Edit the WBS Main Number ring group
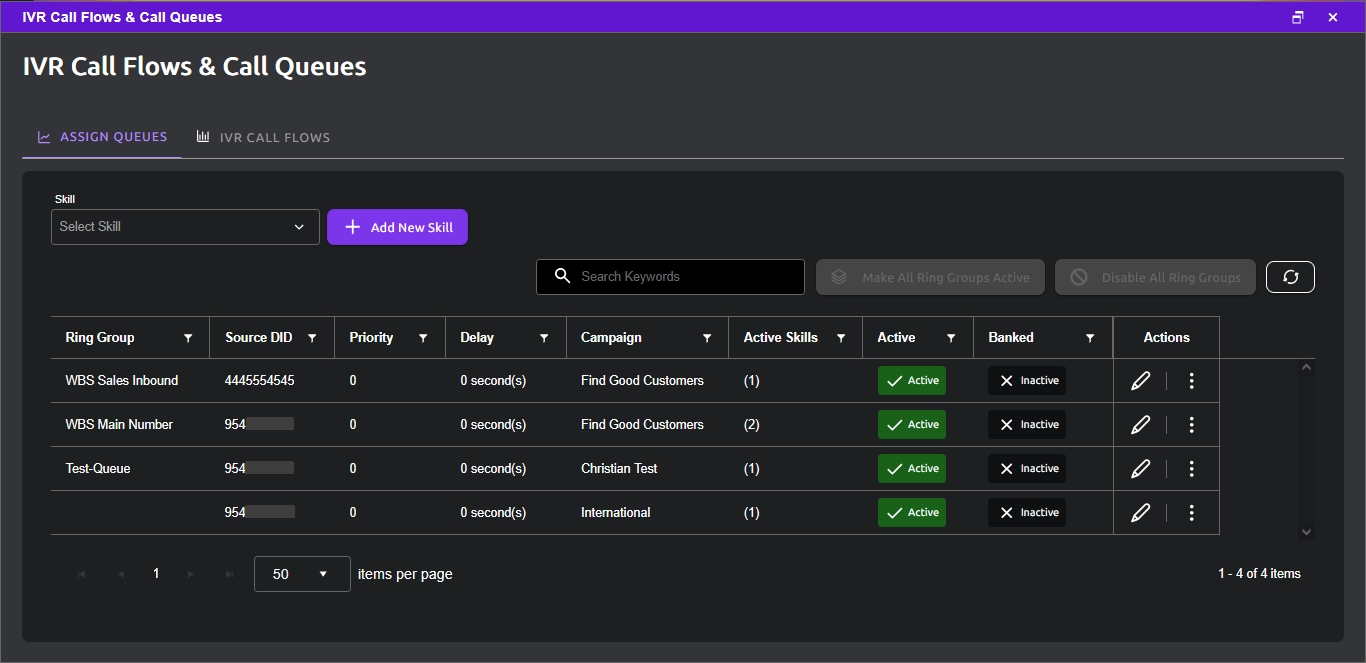1366x663 pixels. 1140,425
